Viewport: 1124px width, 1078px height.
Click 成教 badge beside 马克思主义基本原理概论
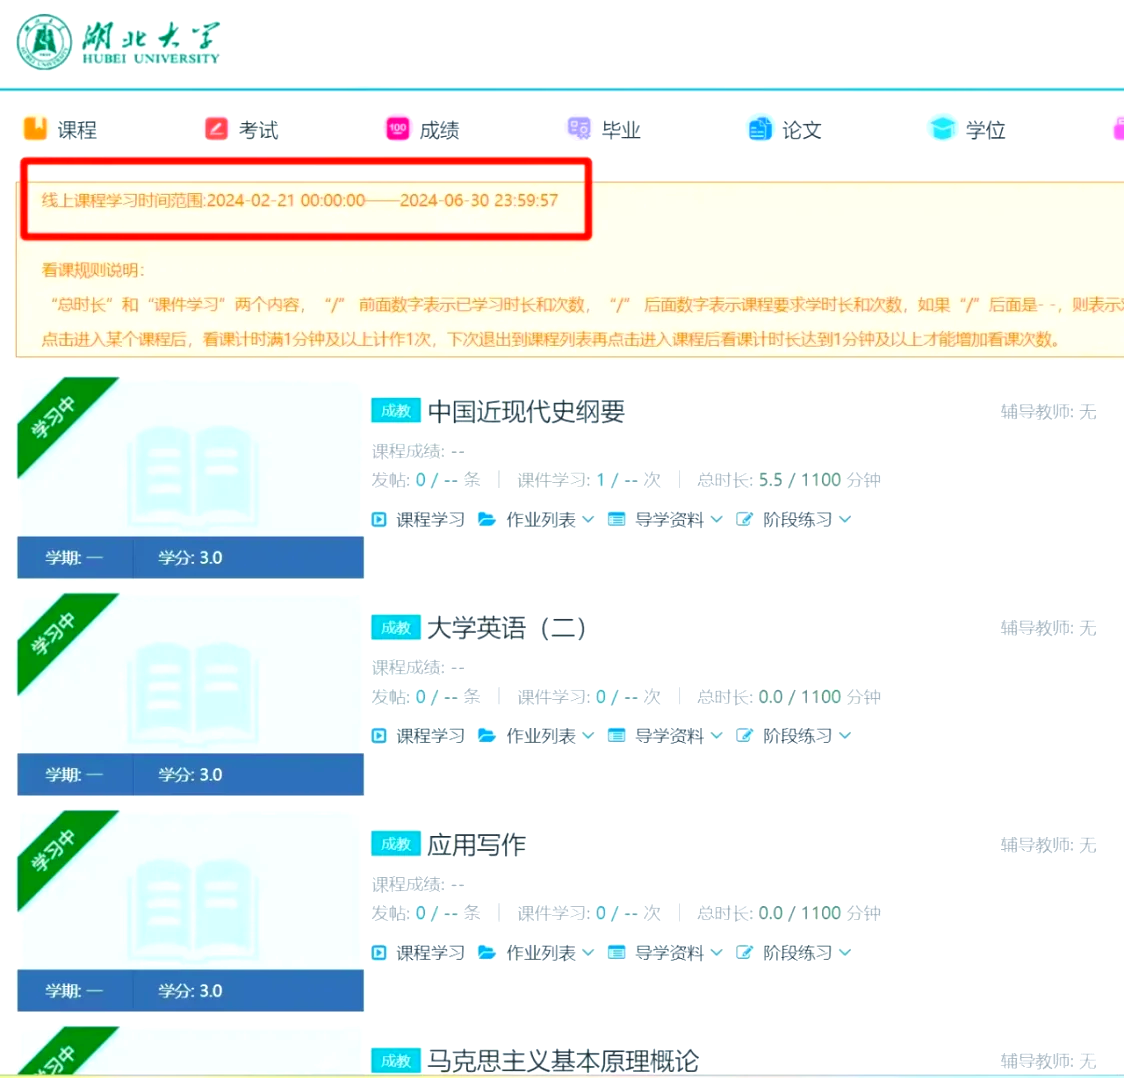coord(396,1061)
